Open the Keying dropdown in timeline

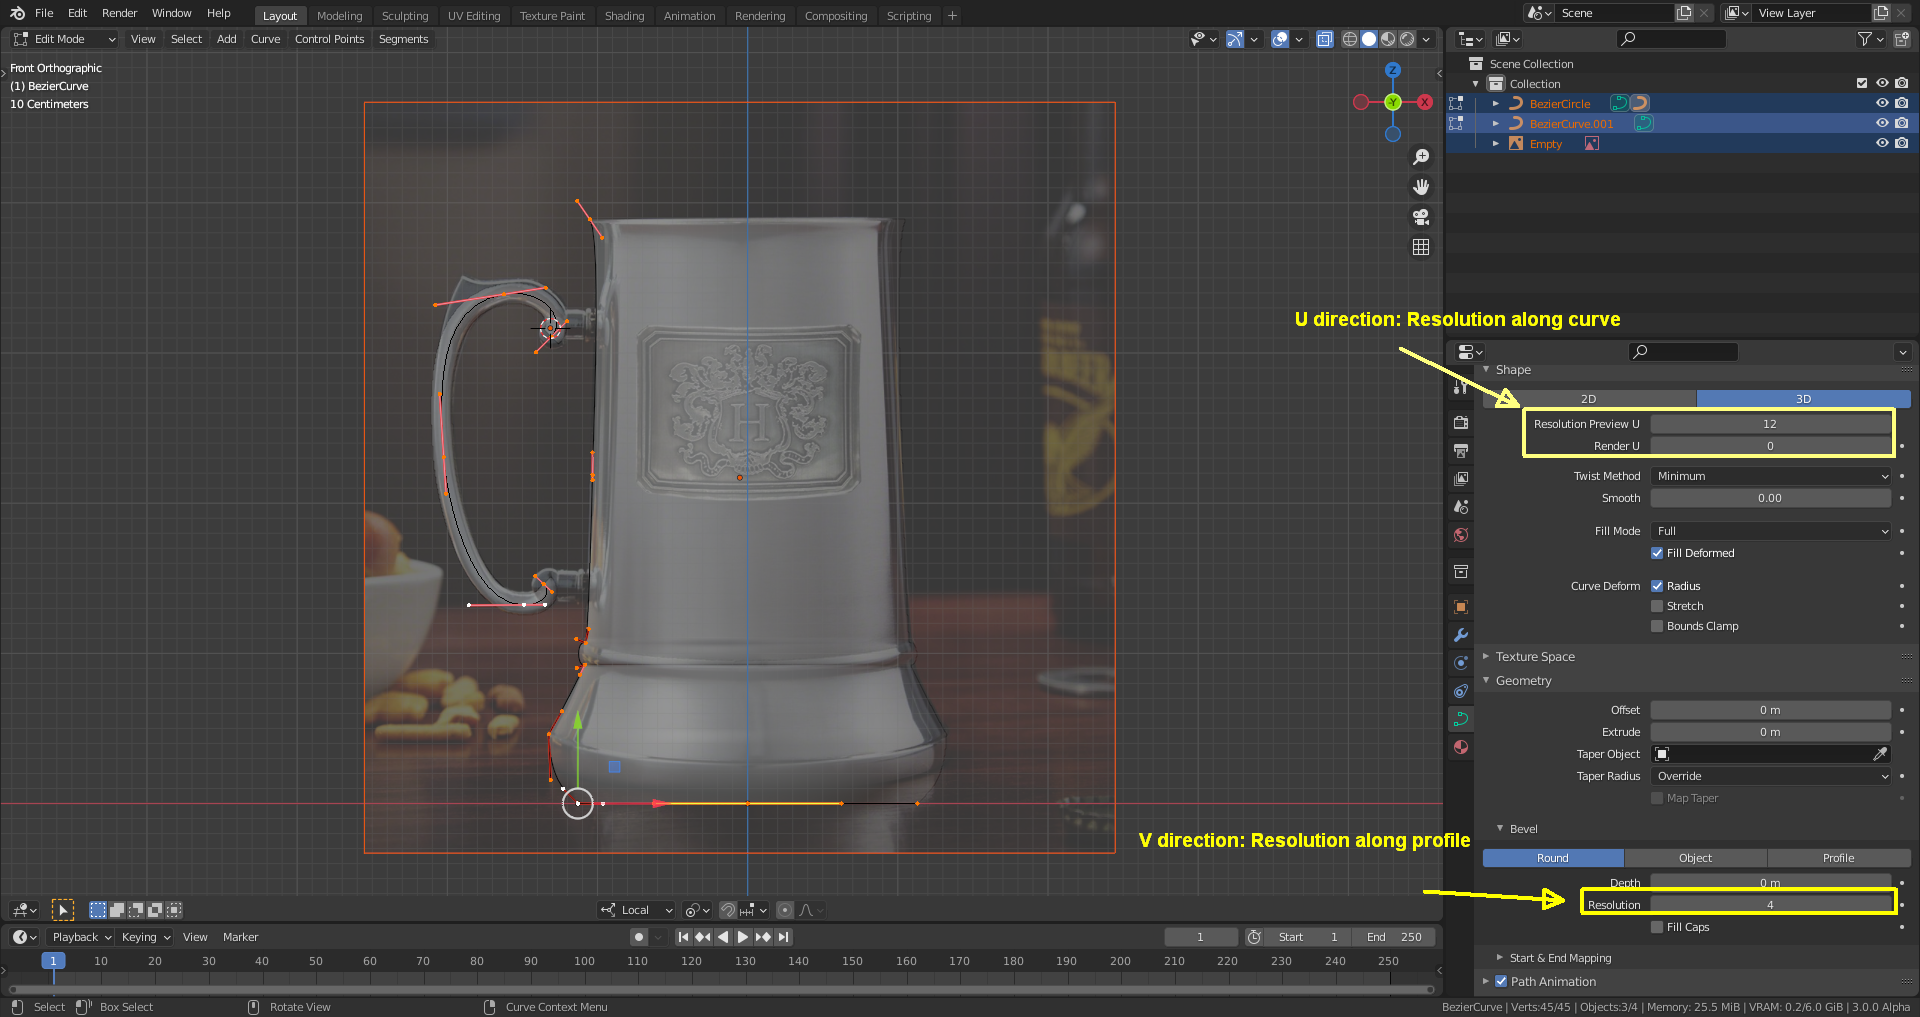[x=146, y=937]
